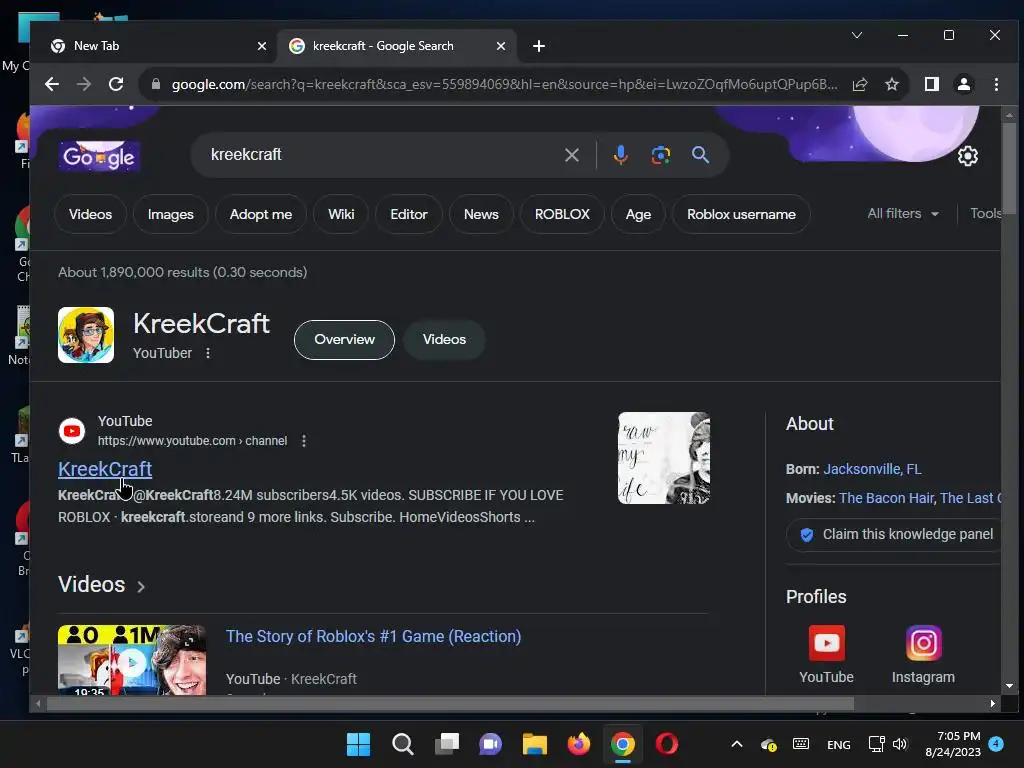Select the Adopt me filter chip

coord(261,214)
